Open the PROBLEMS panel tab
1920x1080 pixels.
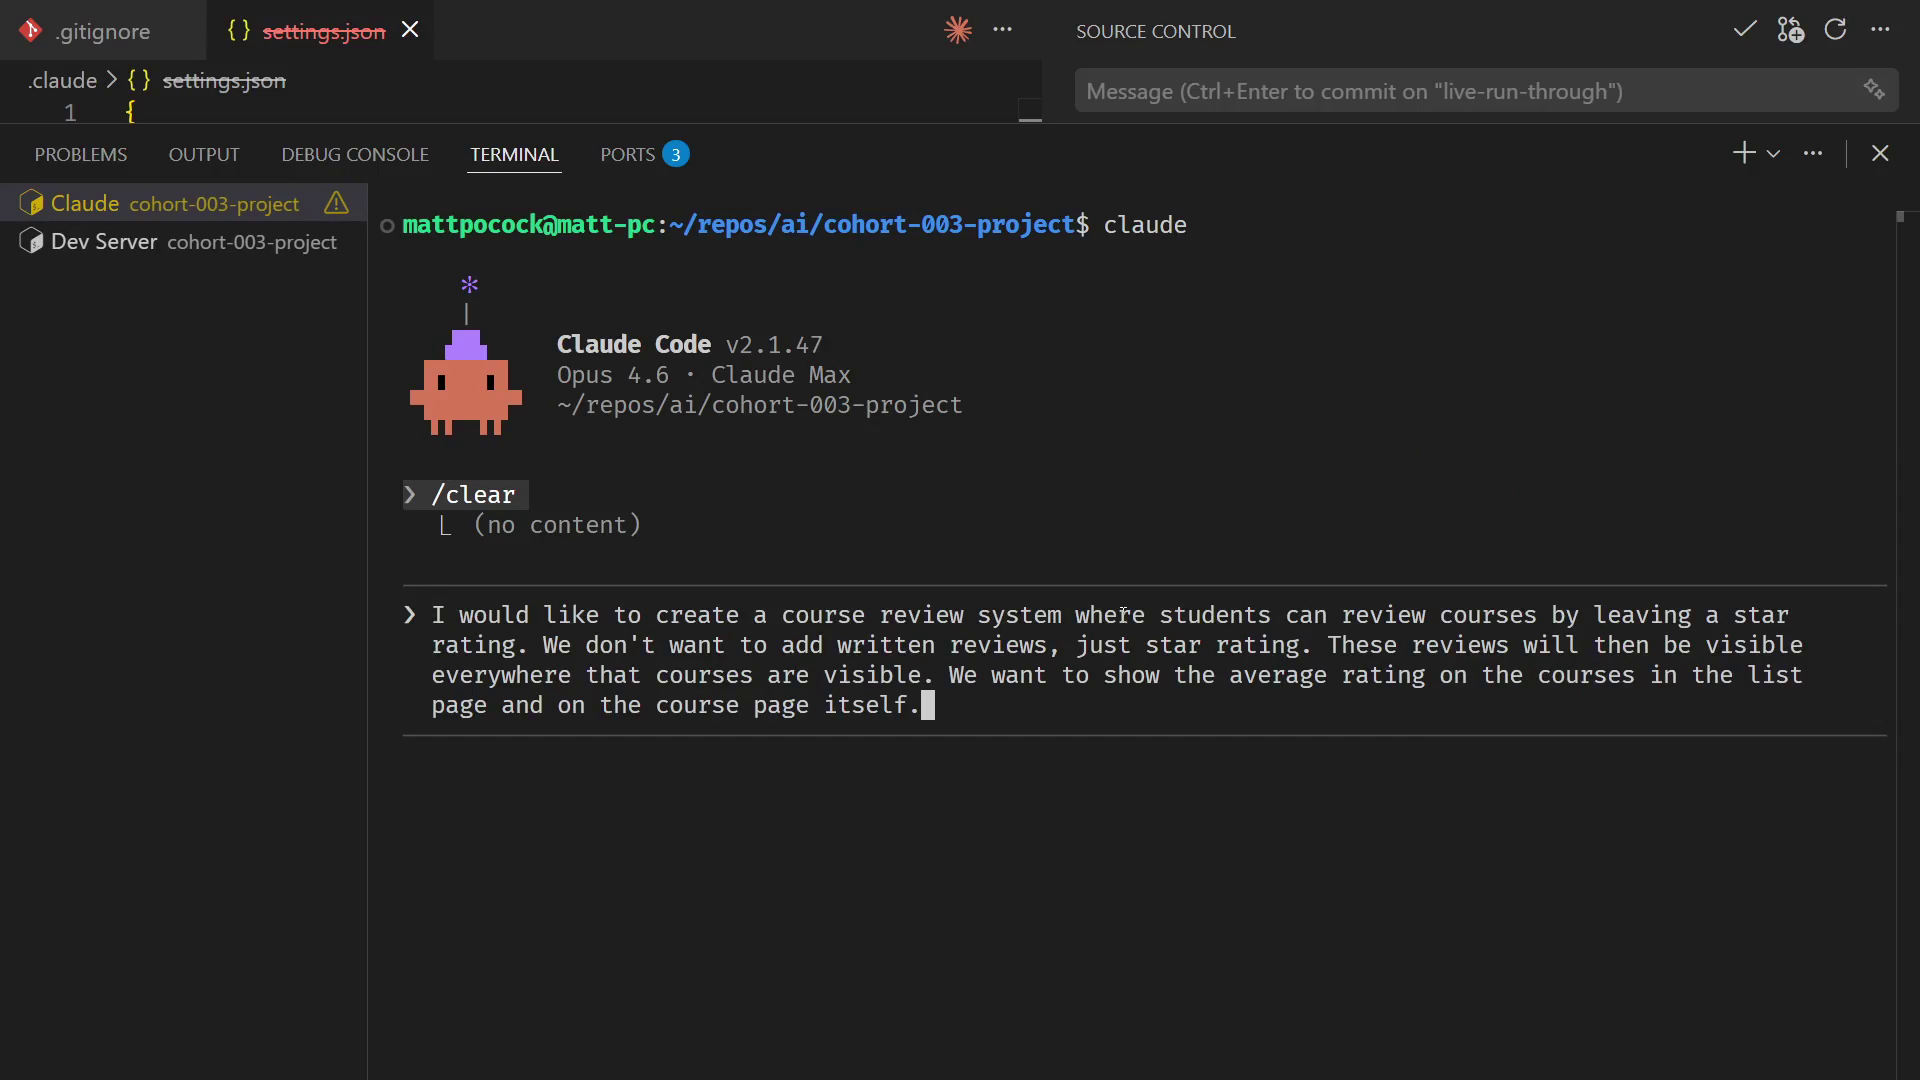(x=81, y=154)
